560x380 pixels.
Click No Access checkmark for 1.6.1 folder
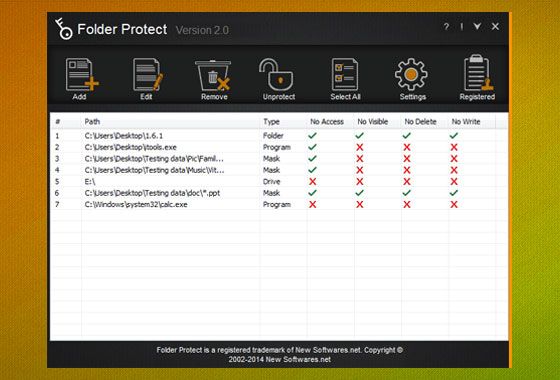coord(312,135)
